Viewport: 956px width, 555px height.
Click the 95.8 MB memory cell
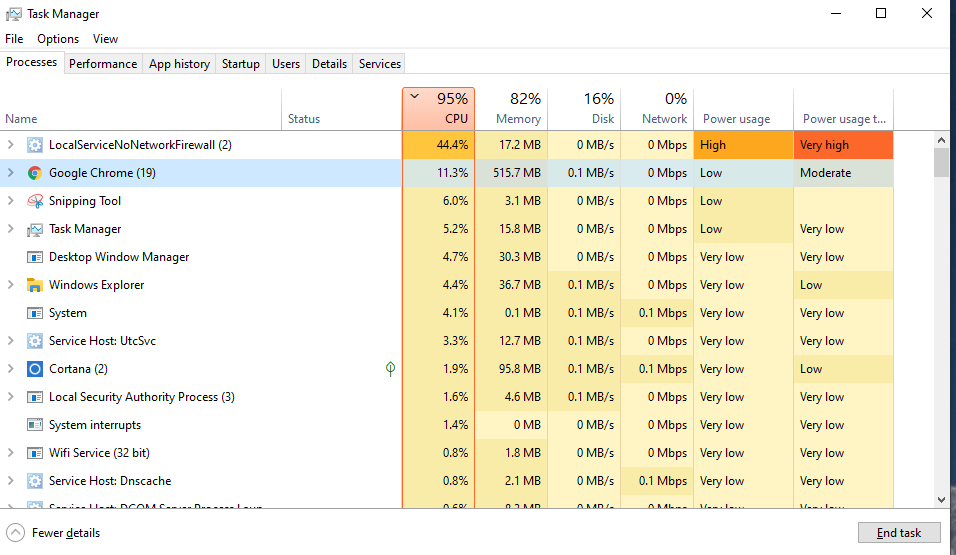[511, 369]
